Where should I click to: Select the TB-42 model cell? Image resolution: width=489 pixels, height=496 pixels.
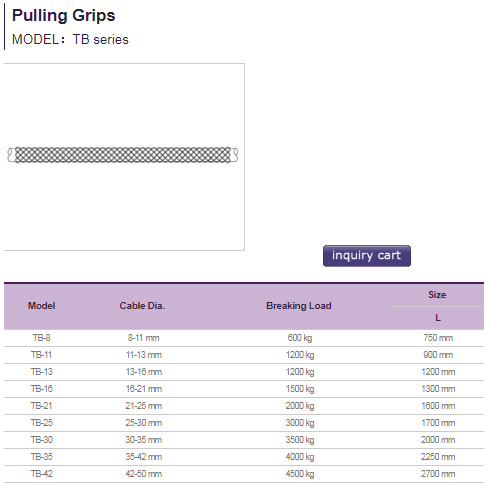tap(42, 474)
